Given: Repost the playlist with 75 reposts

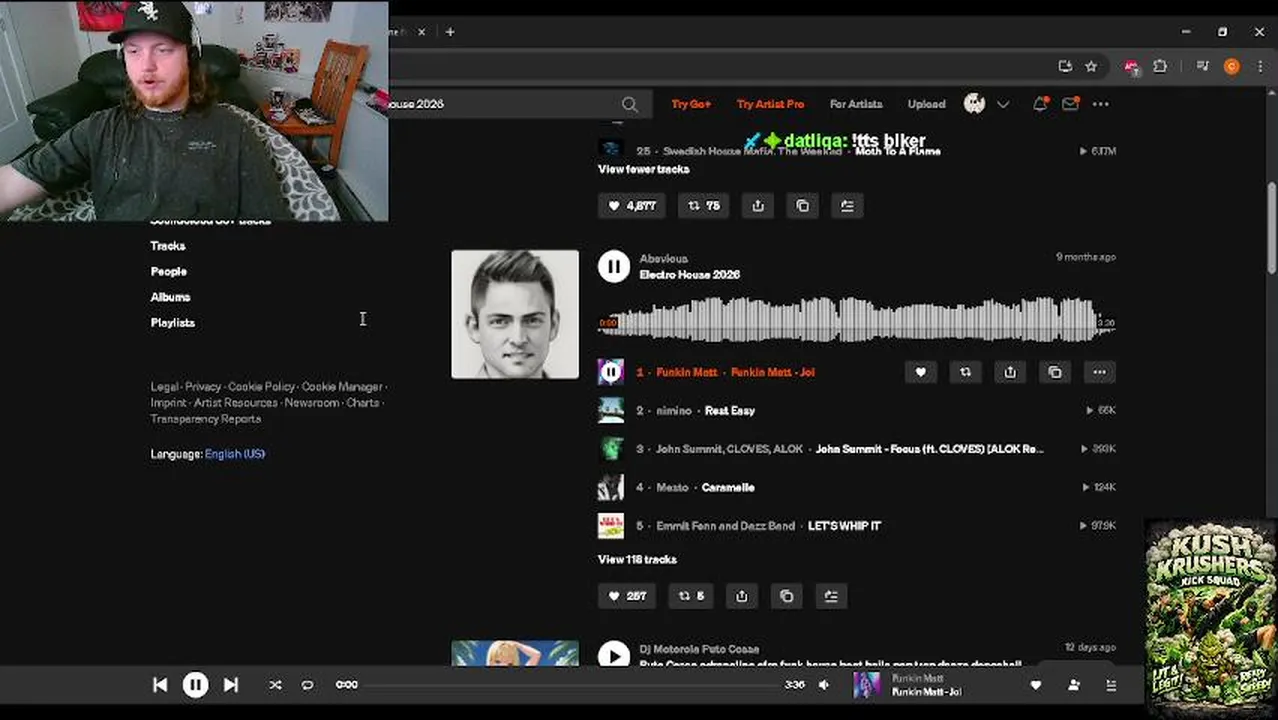Looking at the screenshot, I should coord(704,206).
